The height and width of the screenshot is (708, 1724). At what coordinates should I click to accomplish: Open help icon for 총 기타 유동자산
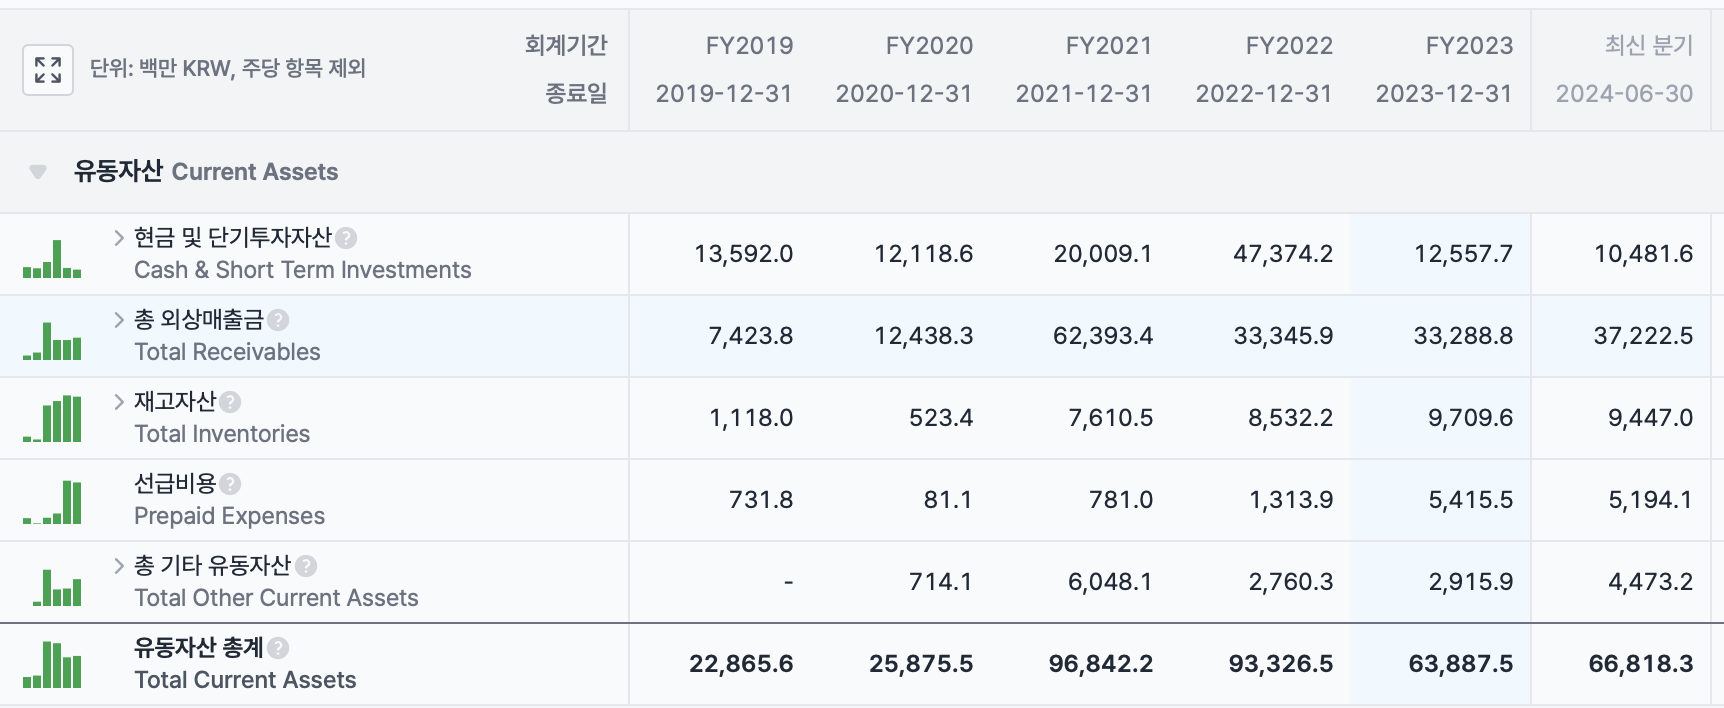click(306, 566)
